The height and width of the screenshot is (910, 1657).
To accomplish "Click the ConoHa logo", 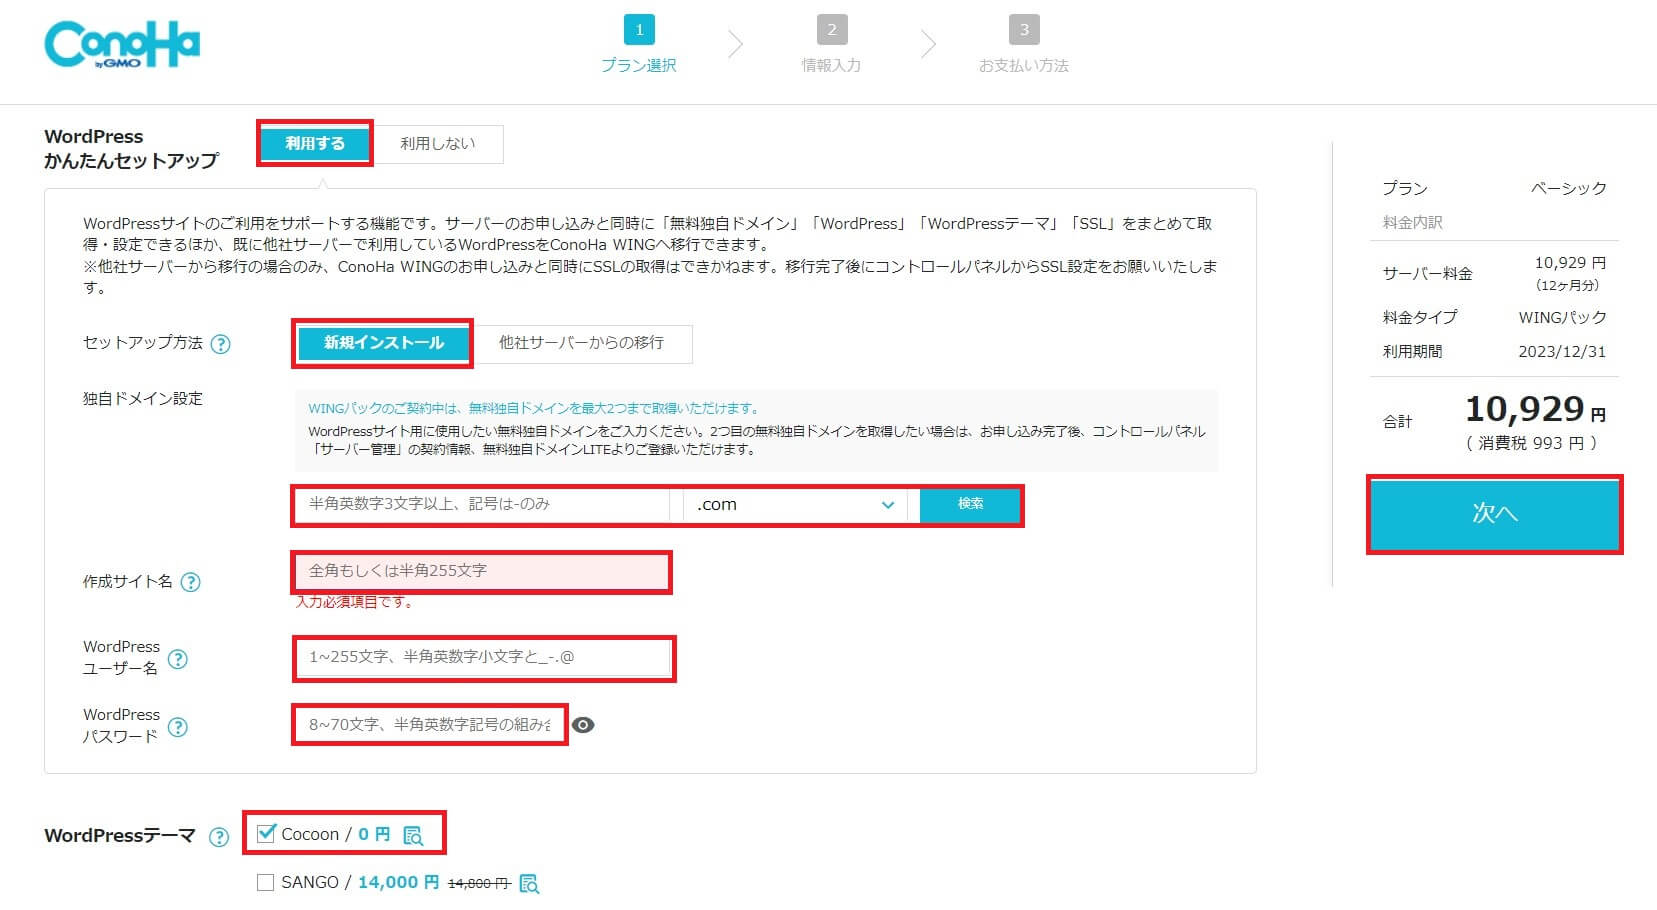I will tap(122, 45).
